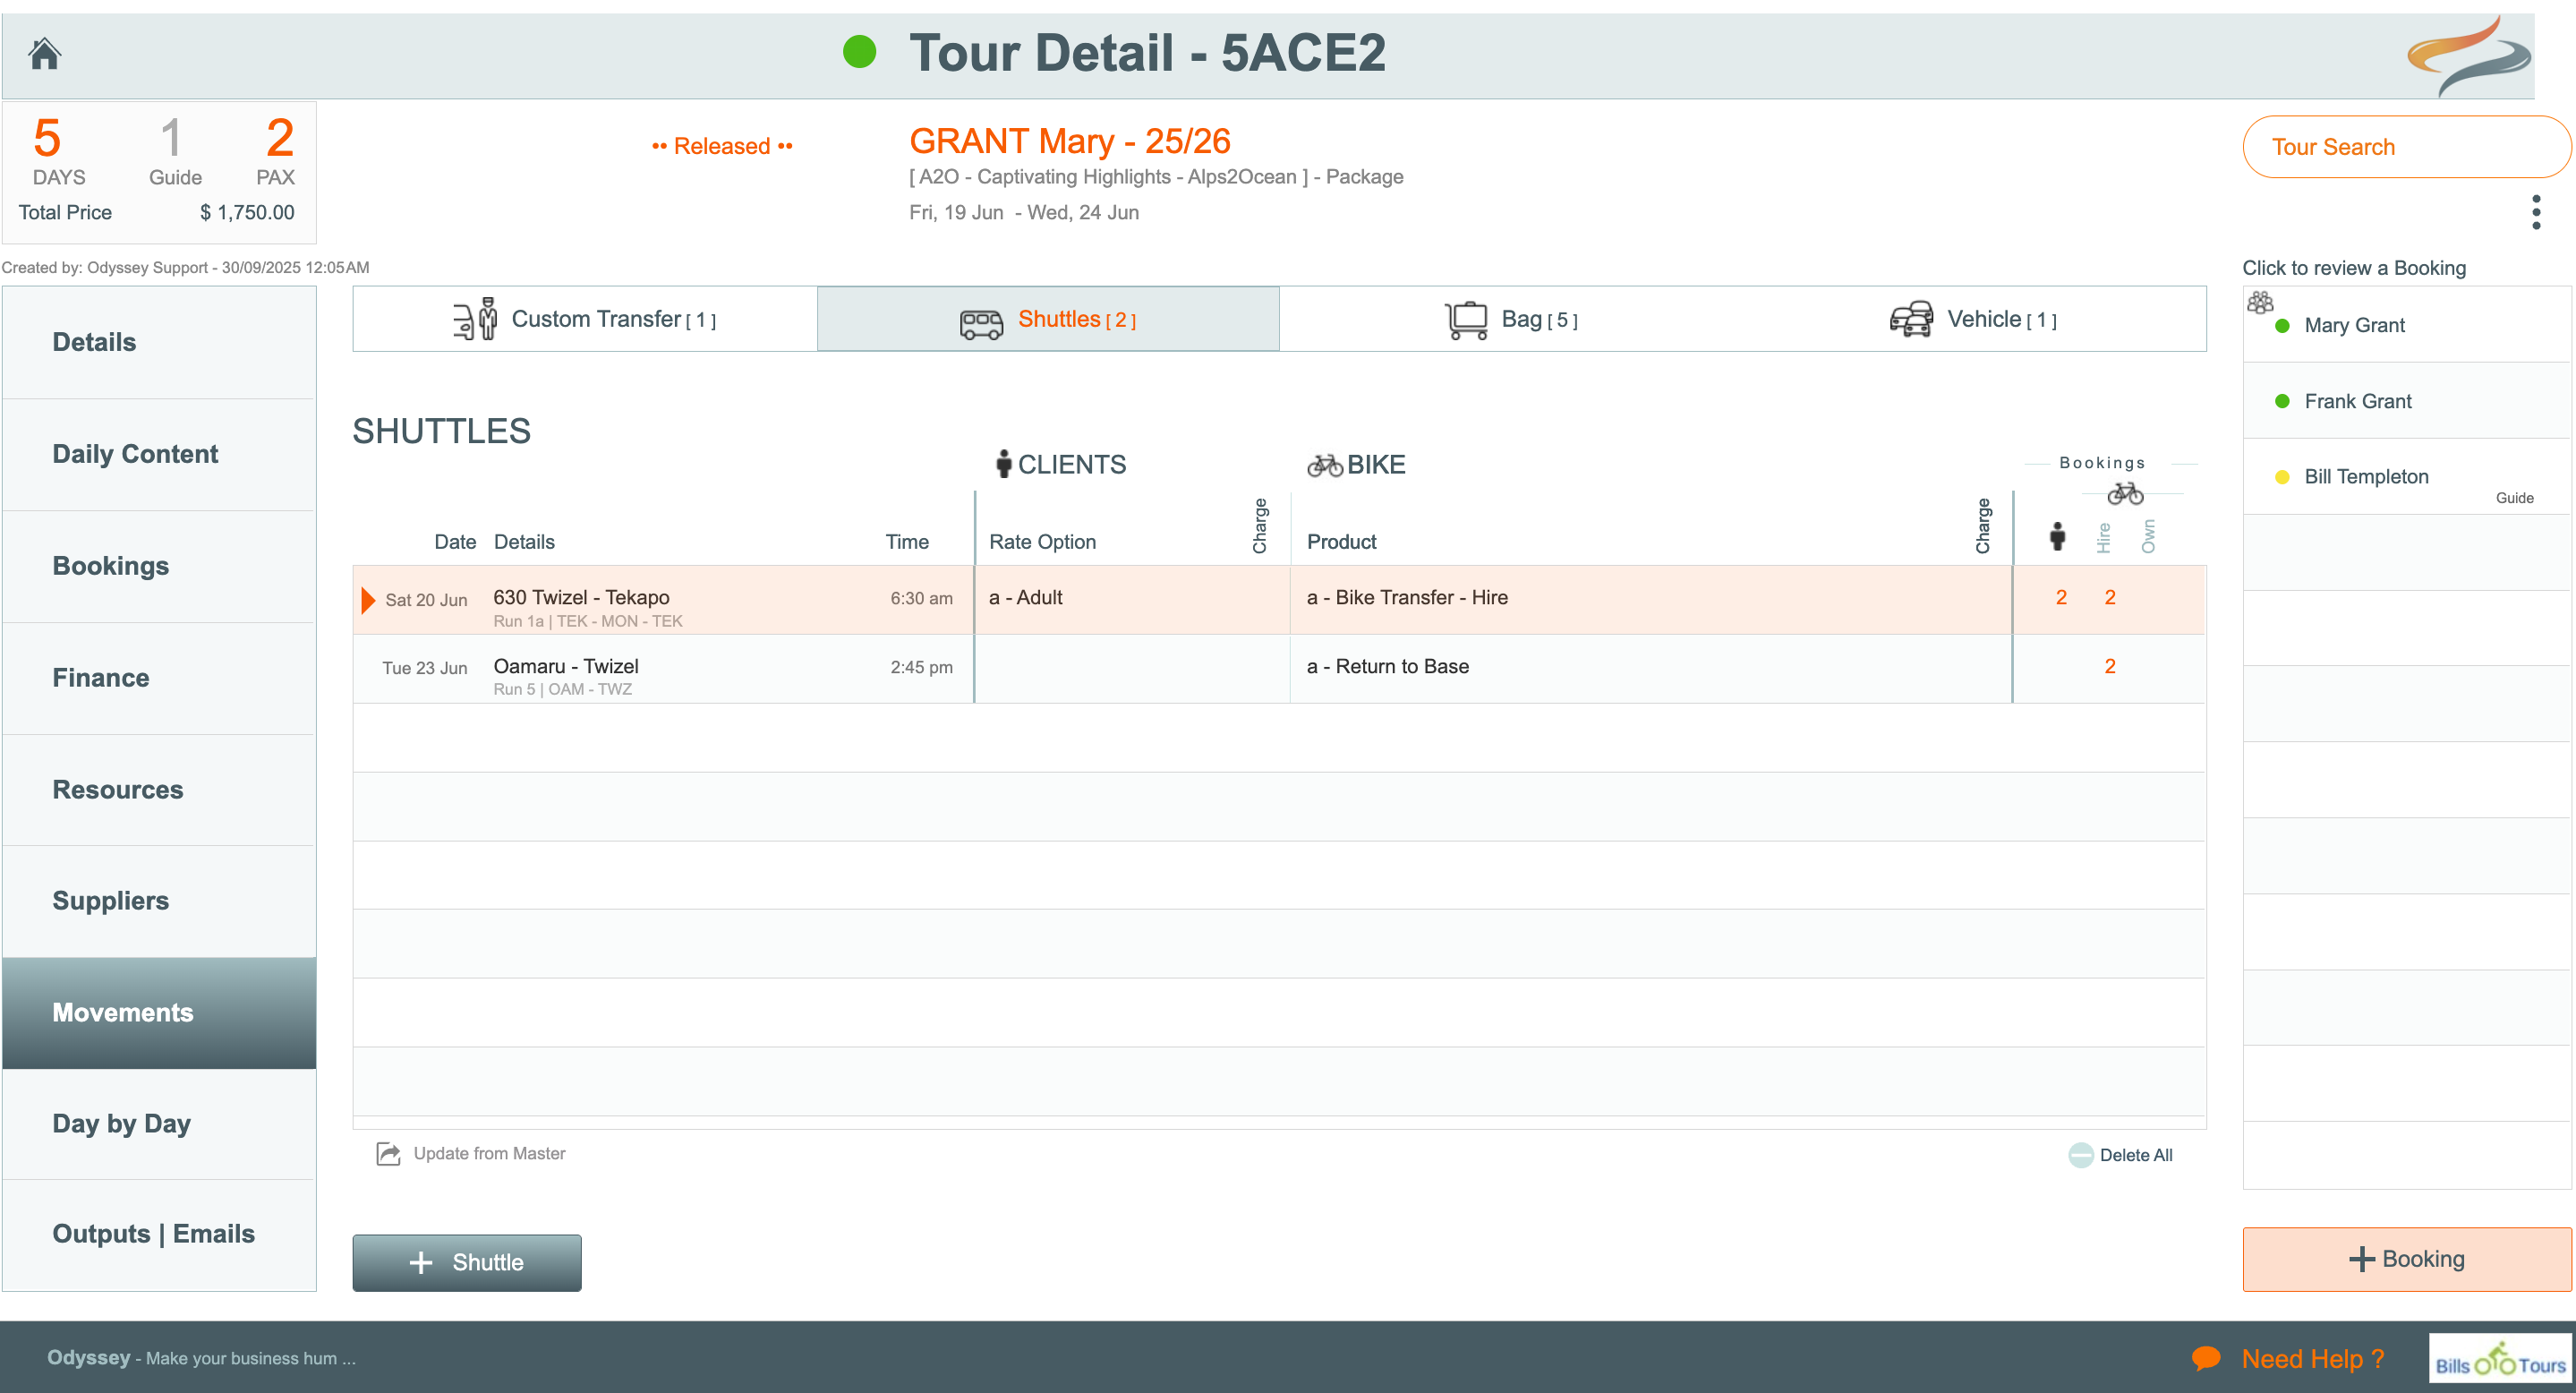The height and width of the screenshot is (1393, 2576).
Task: Click the home icon
Action: click(x=44, y=53)
